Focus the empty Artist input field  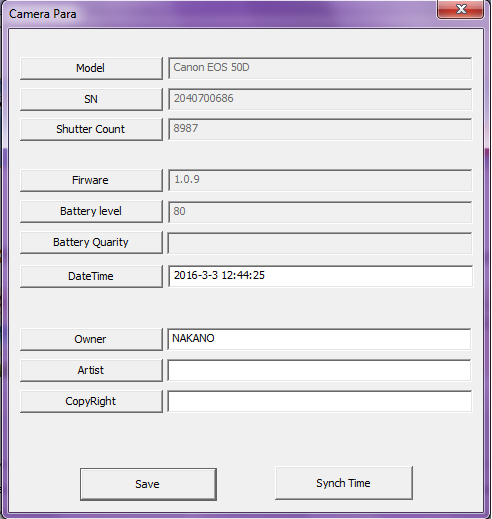[320, 370]
